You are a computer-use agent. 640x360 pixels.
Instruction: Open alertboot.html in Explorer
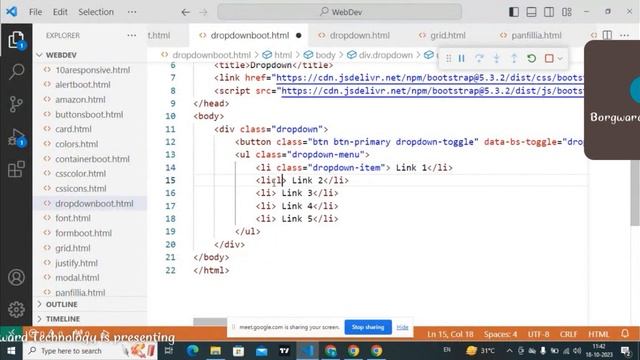pos(83,84)
